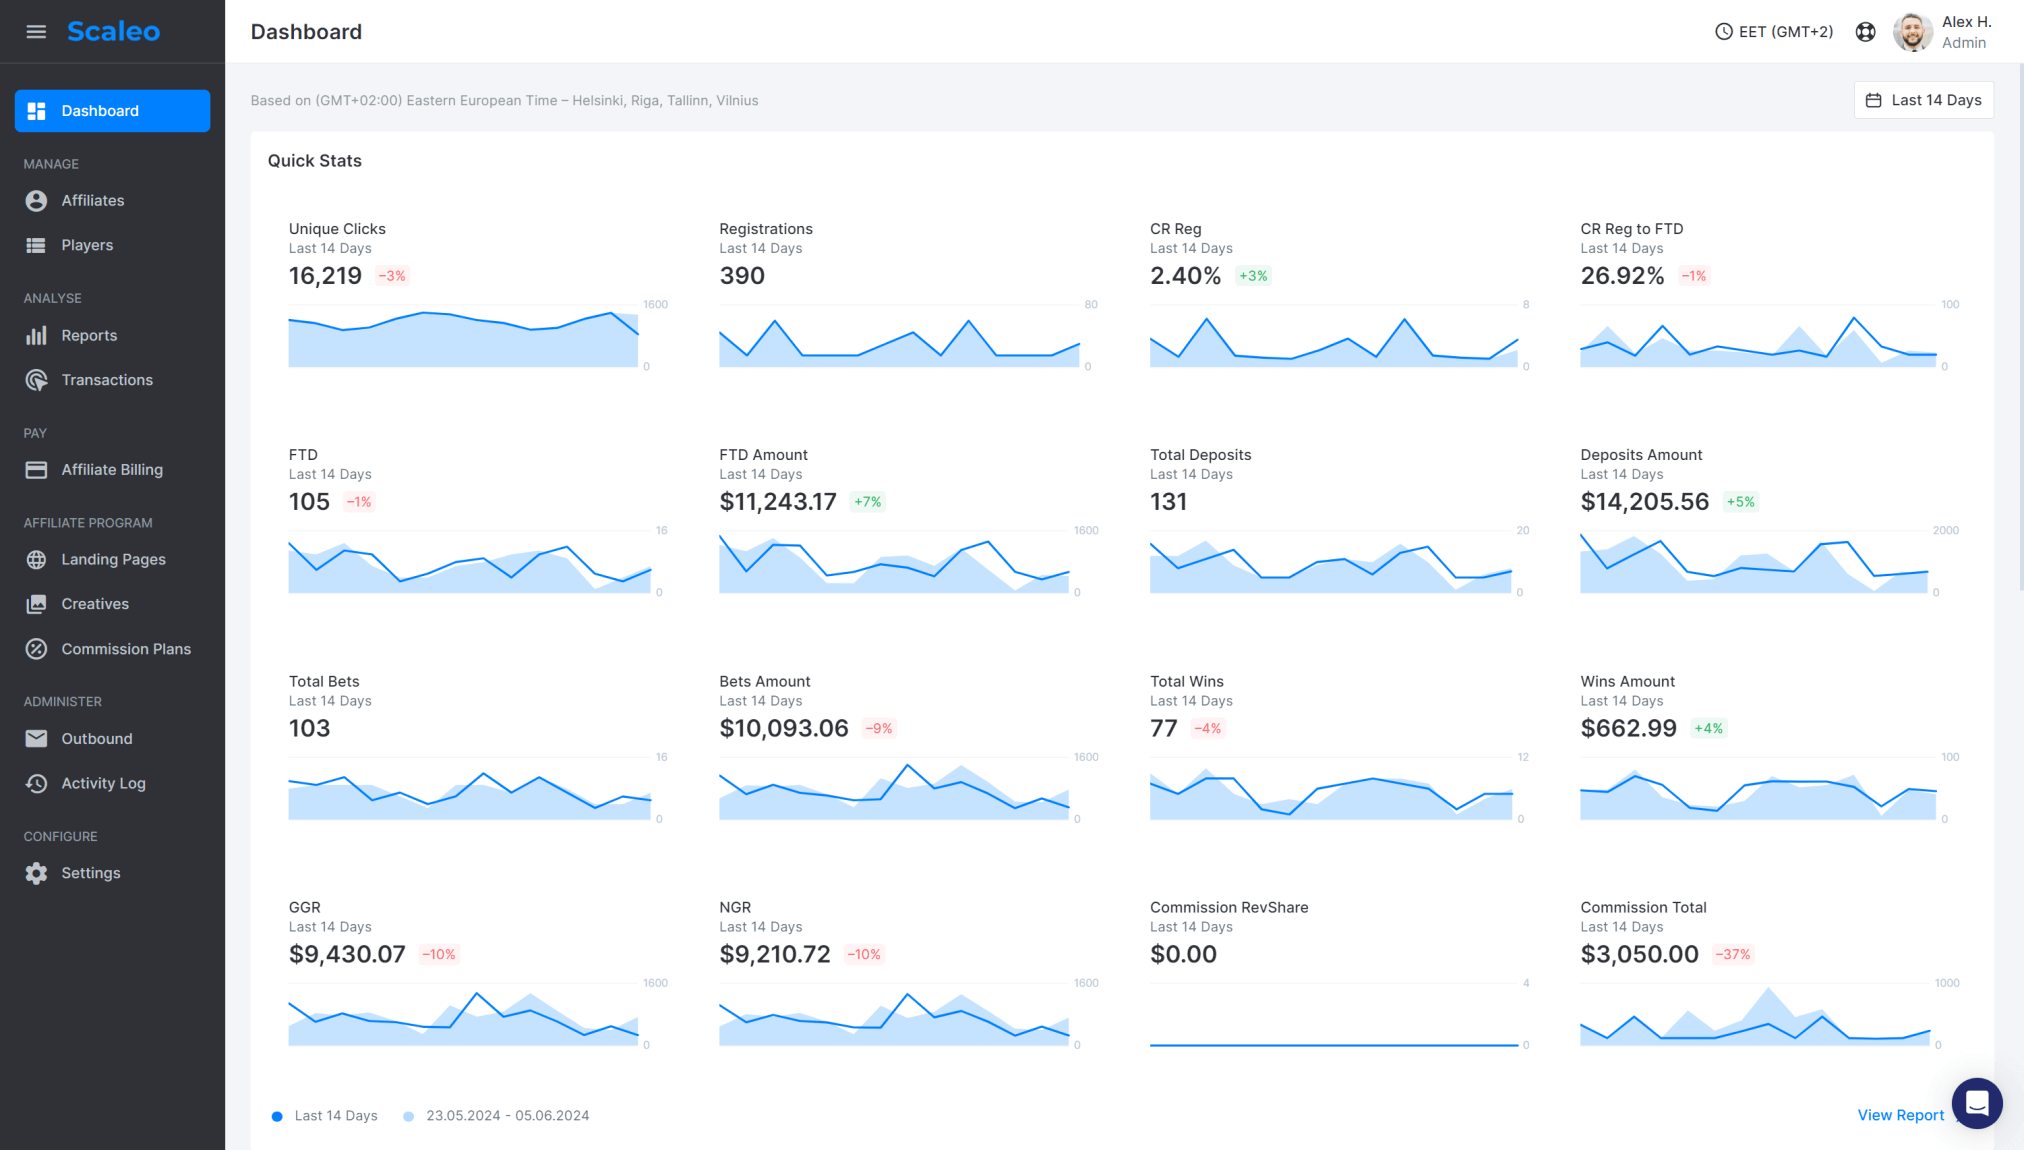
Task: Click the Reports analyse icon
Action: 38,334
